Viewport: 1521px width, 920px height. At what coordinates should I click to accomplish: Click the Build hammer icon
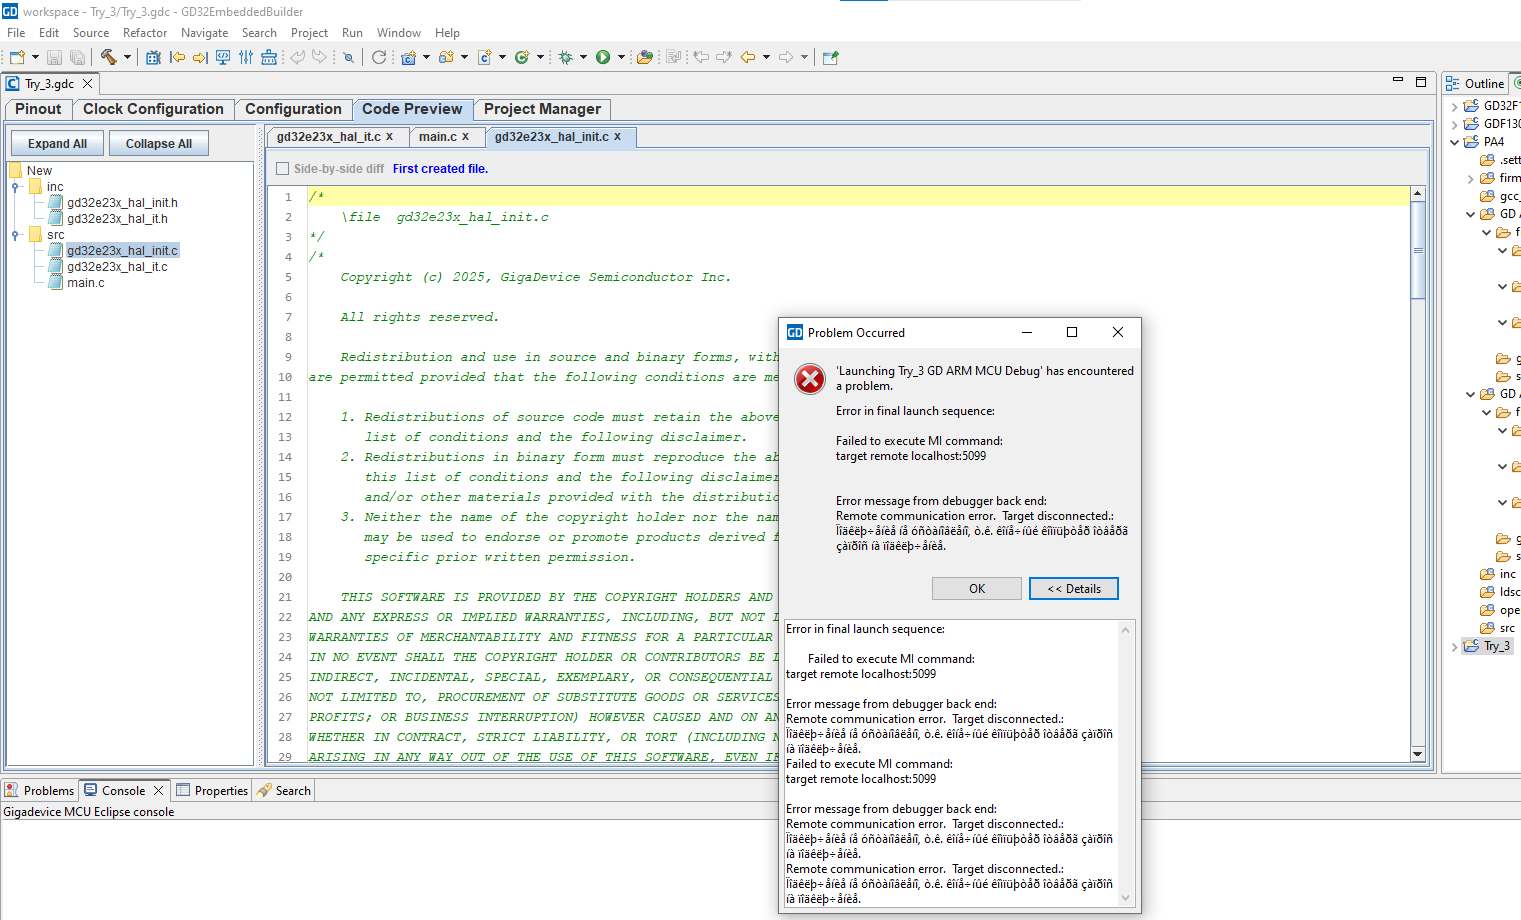pos(108,57)
